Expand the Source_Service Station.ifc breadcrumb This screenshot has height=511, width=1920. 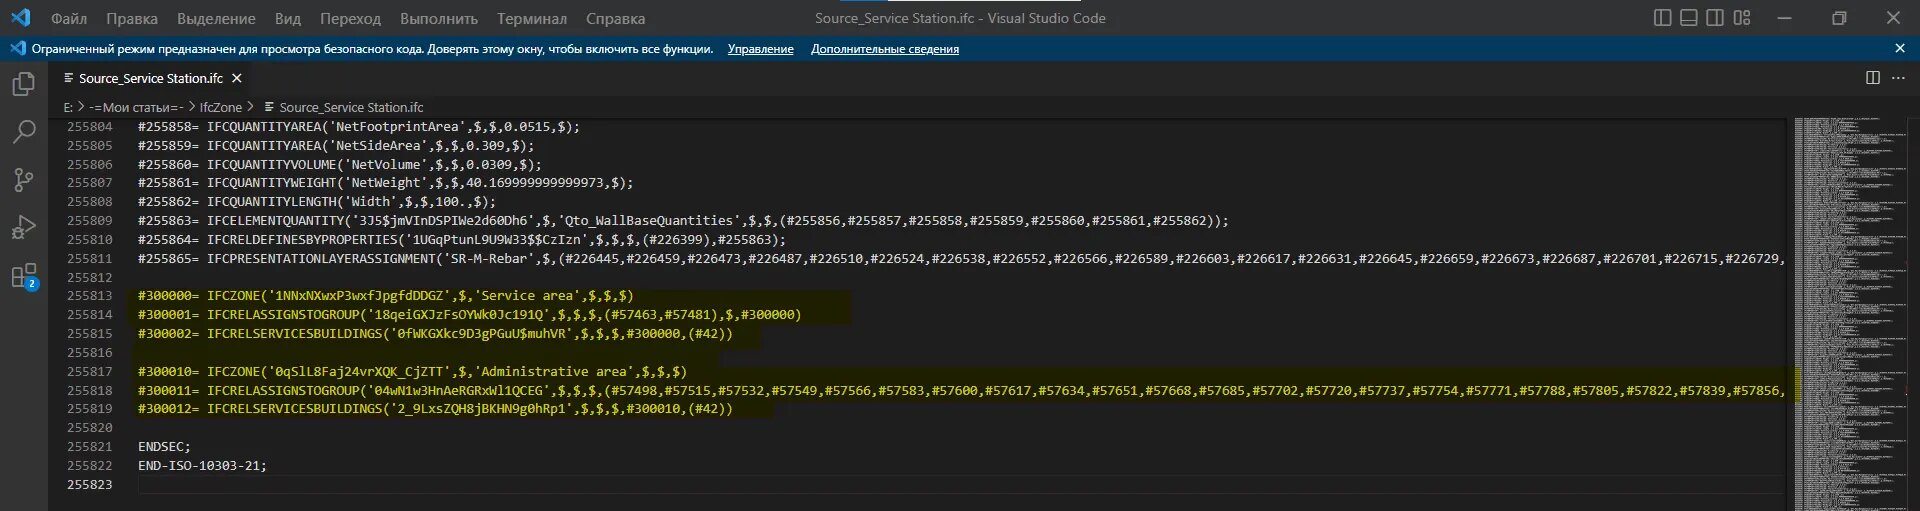[x=350, y=107]
